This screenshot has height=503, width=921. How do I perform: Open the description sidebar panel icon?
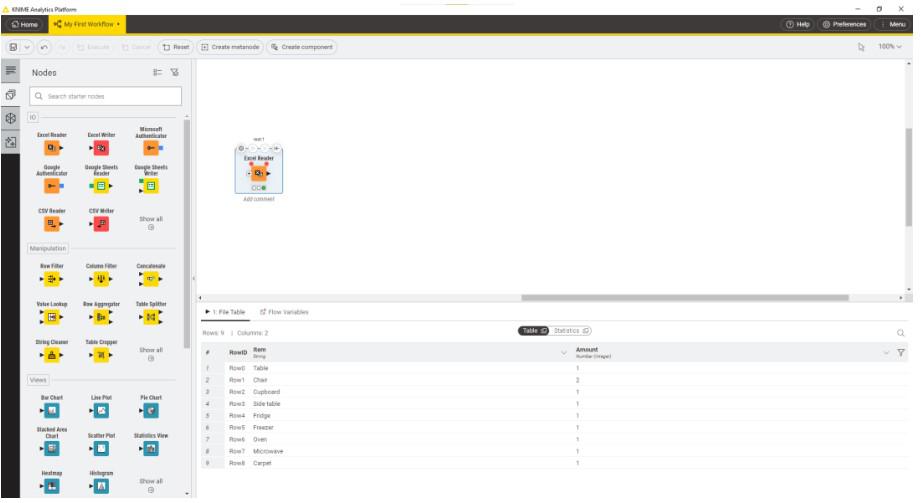point(11,71)
